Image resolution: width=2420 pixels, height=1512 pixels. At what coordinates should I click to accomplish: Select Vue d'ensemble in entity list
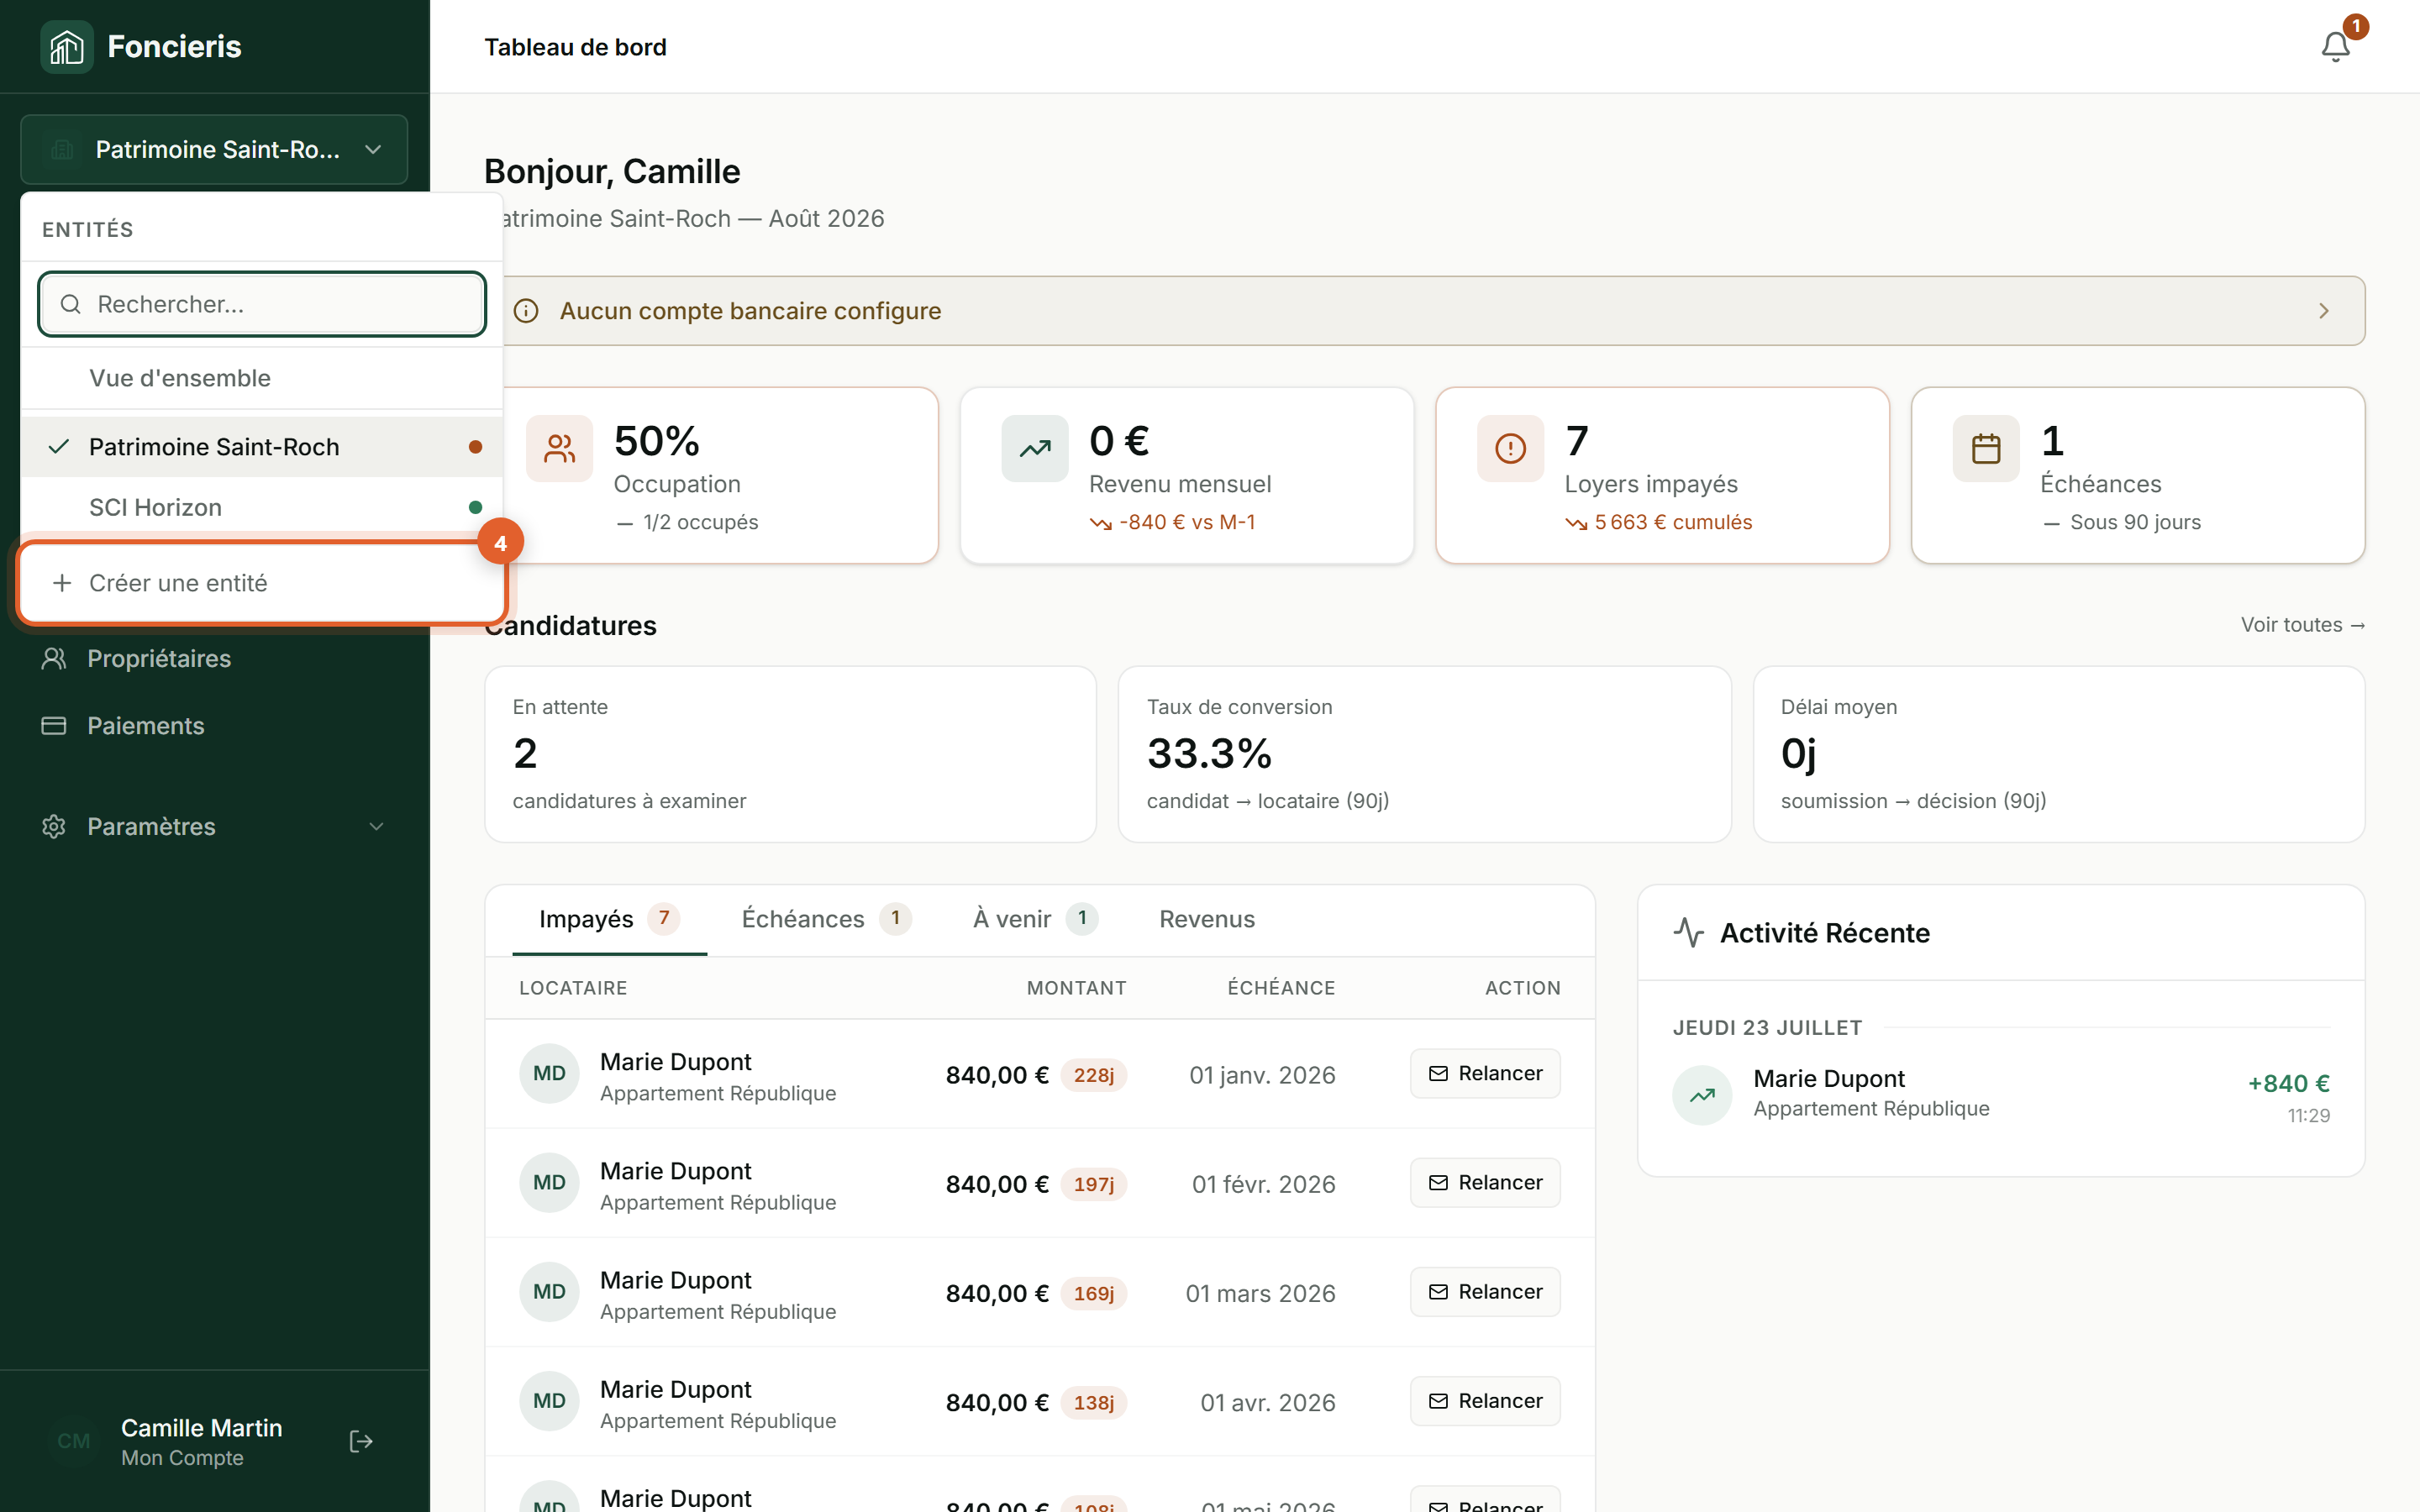coord(262,378)
